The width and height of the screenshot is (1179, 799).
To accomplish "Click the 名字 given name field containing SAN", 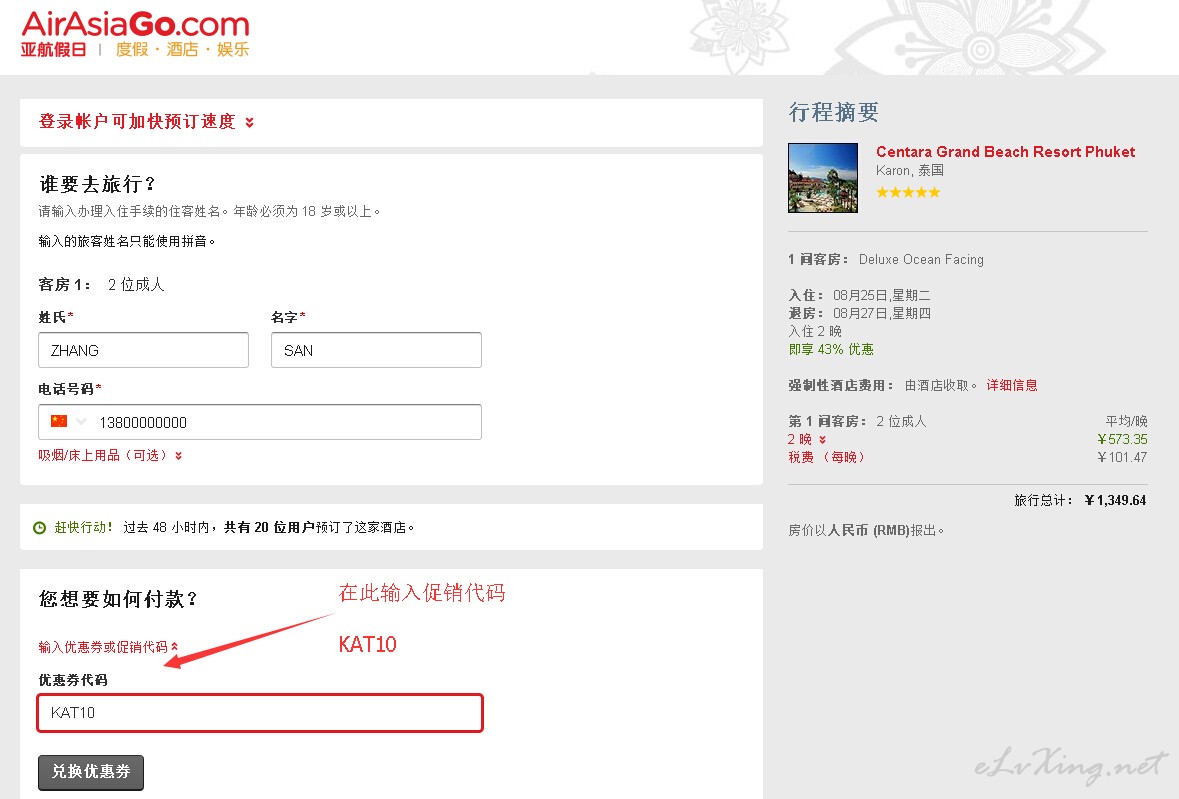I will [x=376, y=350].
